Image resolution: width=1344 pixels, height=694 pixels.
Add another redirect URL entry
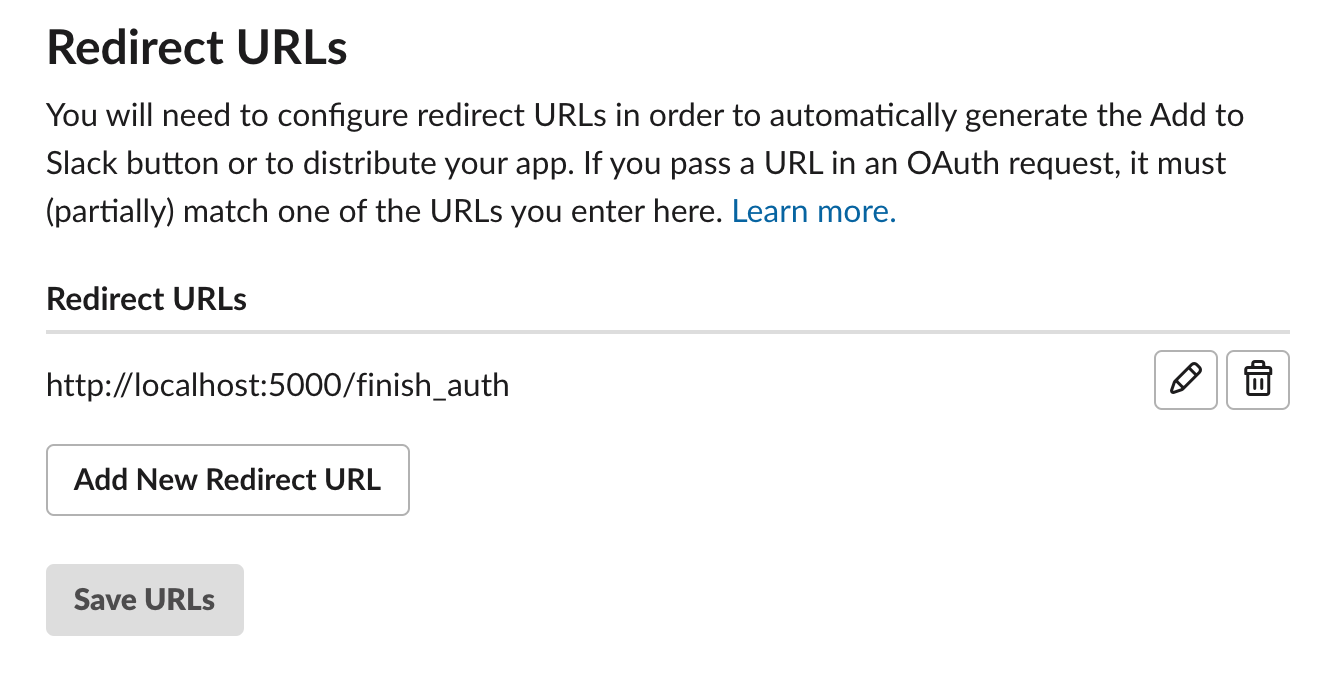(228, 480)
